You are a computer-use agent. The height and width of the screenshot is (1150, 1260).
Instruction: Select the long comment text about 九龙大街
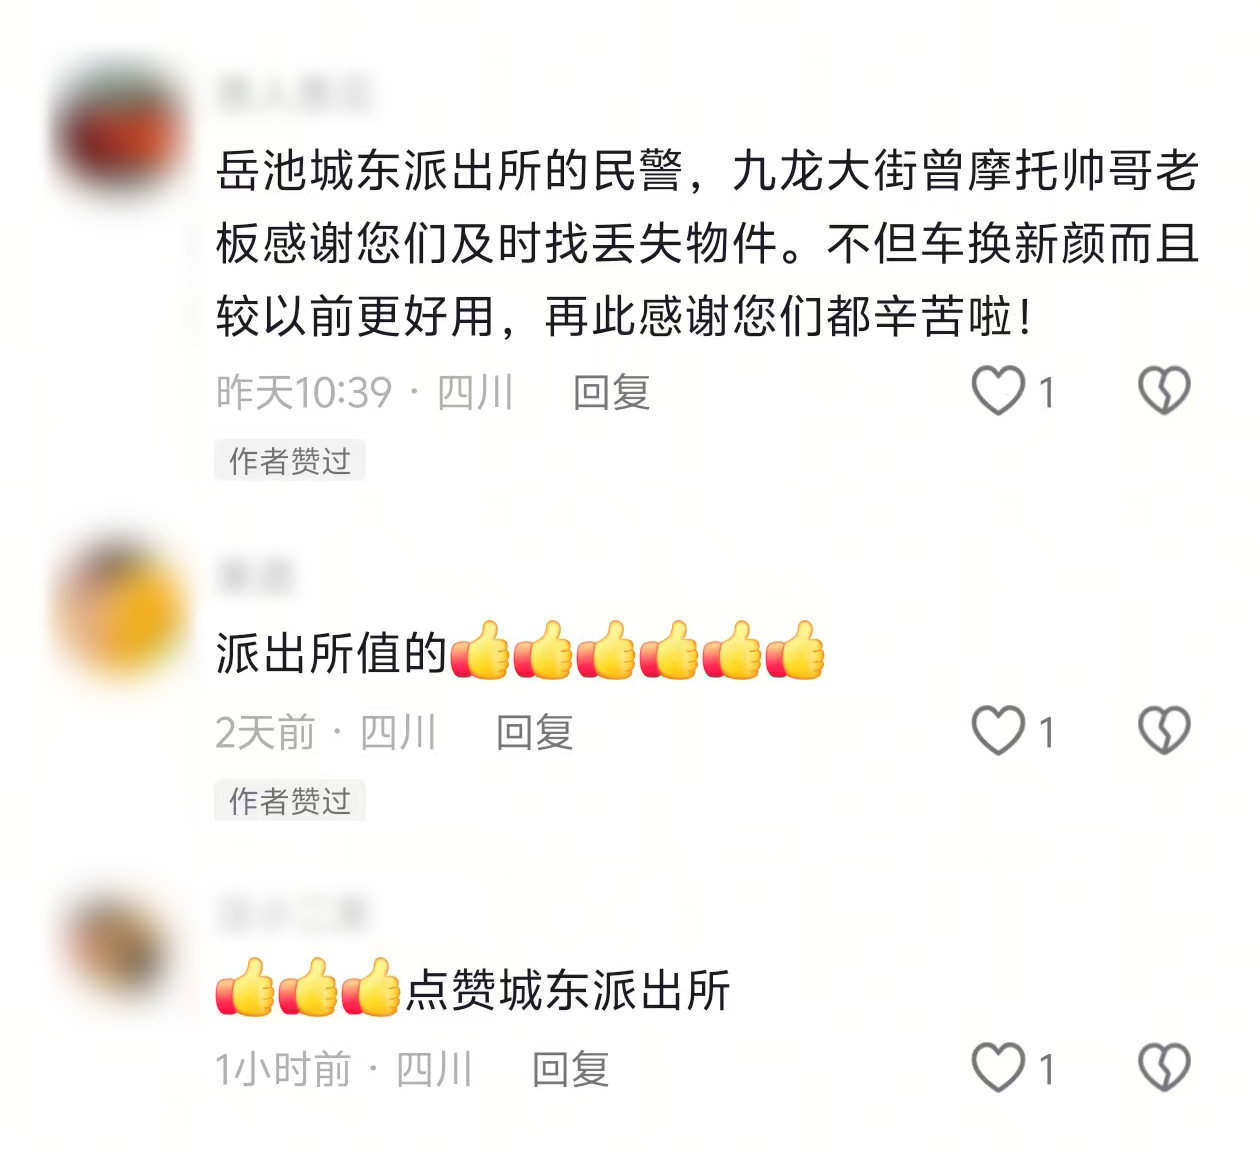click(707, 243)
